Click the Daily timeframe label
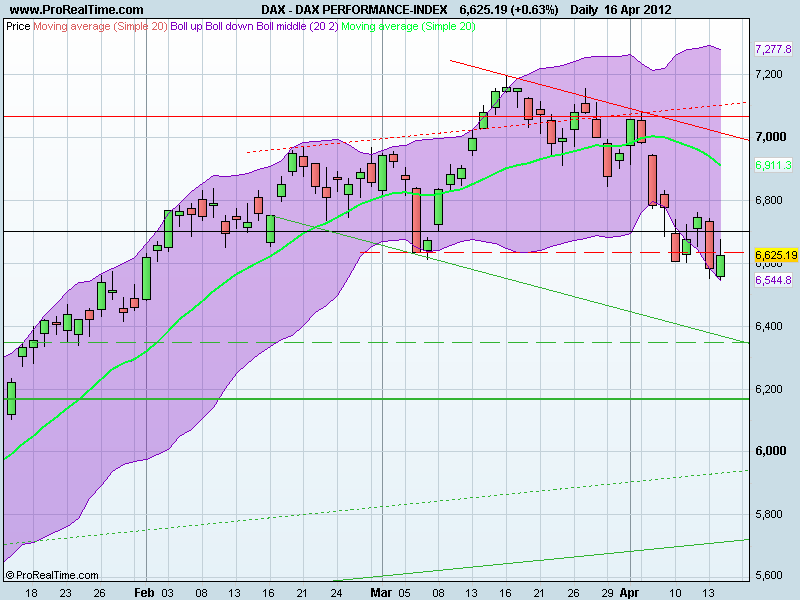This screenshot has height=600, width=800. pyautogui.click(x=584, y=10)
